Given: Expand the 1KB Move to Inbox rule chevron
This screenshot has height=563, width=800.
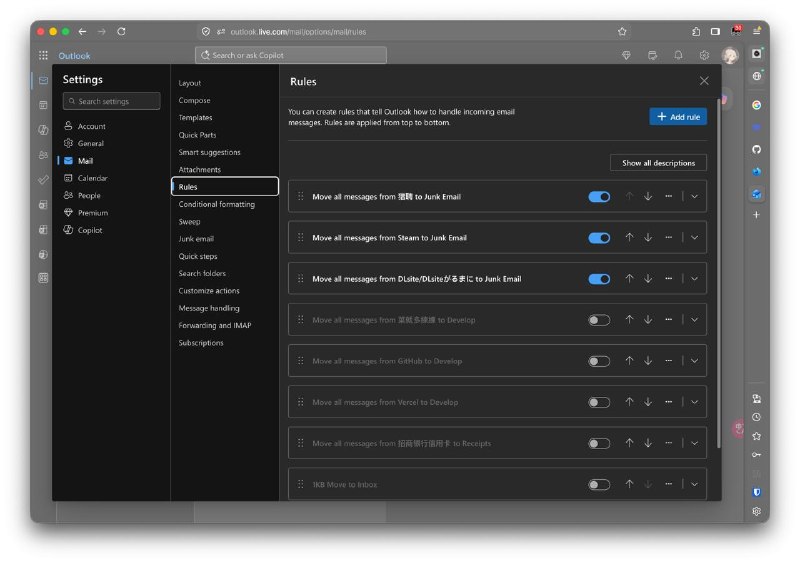Looking at the screenshot, I should [694, 484].
